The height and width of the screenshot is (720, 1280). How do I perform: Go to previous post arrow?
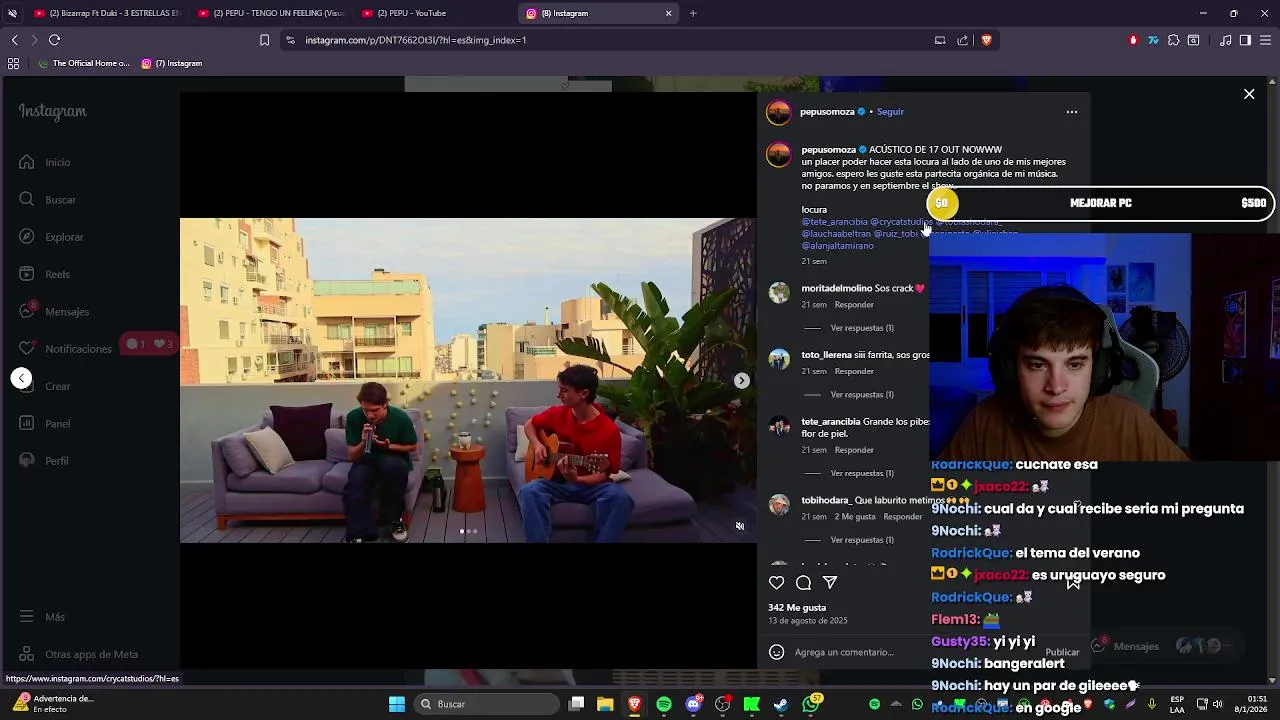click(21, 378)
